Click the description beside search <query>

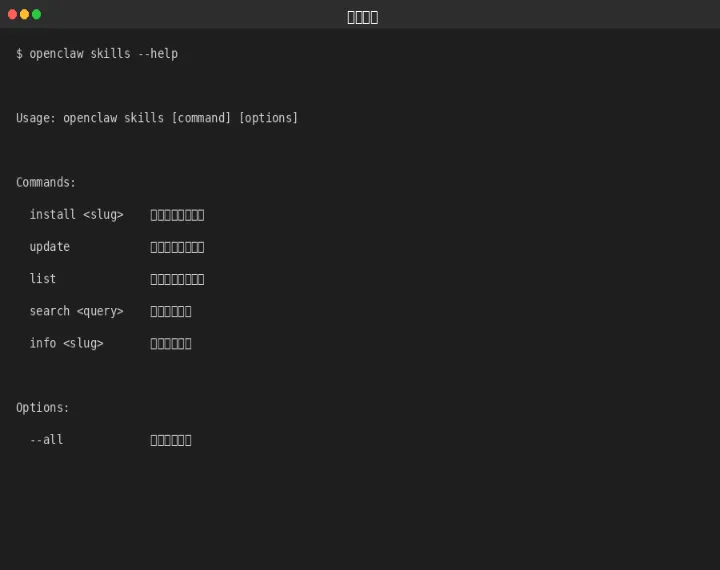click(170, 311)
